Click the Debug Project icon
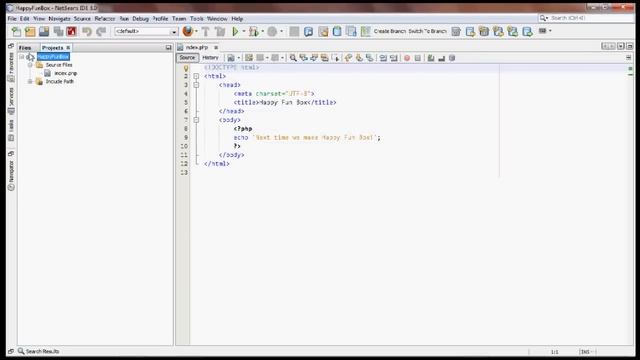Image resolution: width=640 pixels, height=360 pixels. [253, 31]
